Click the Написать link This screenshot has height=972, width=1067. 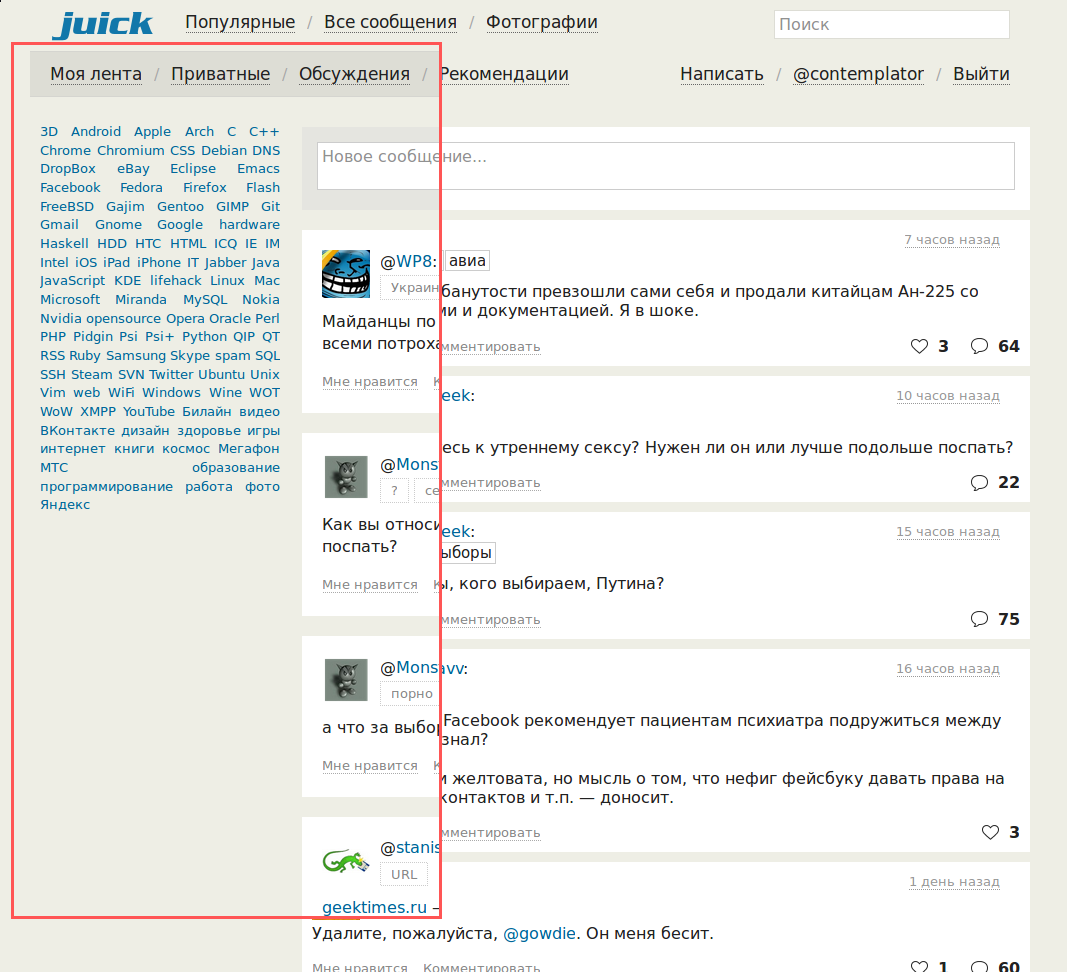click(722, 74)
